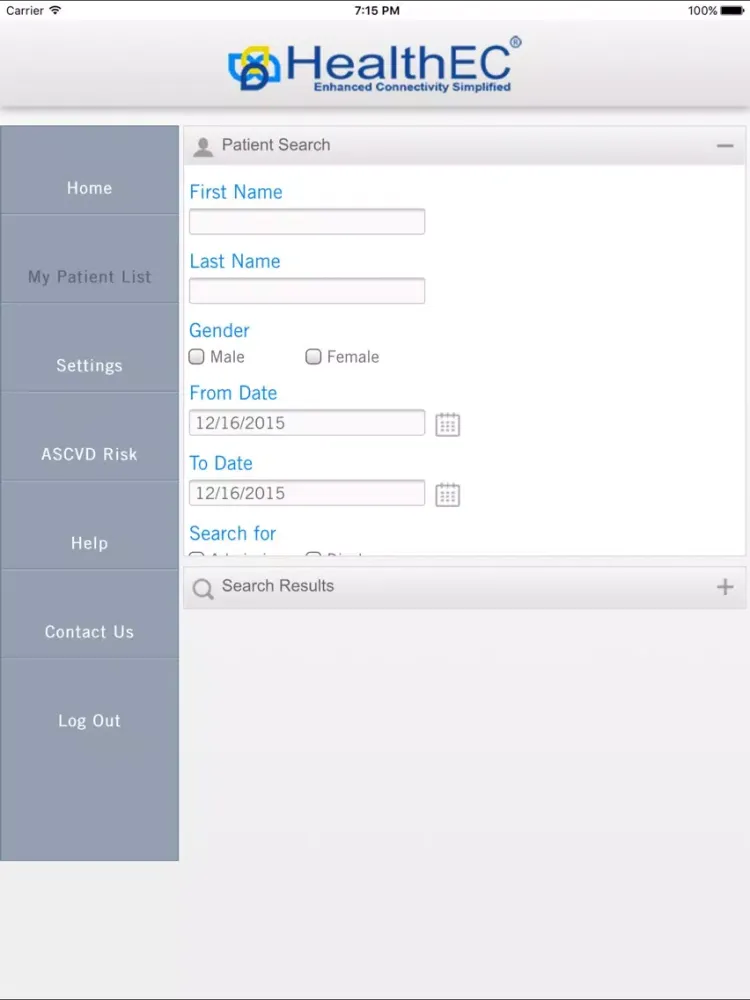Screen dimensions: 750x1000
Task: Click the To Date text field
Action: click(307, 493)
